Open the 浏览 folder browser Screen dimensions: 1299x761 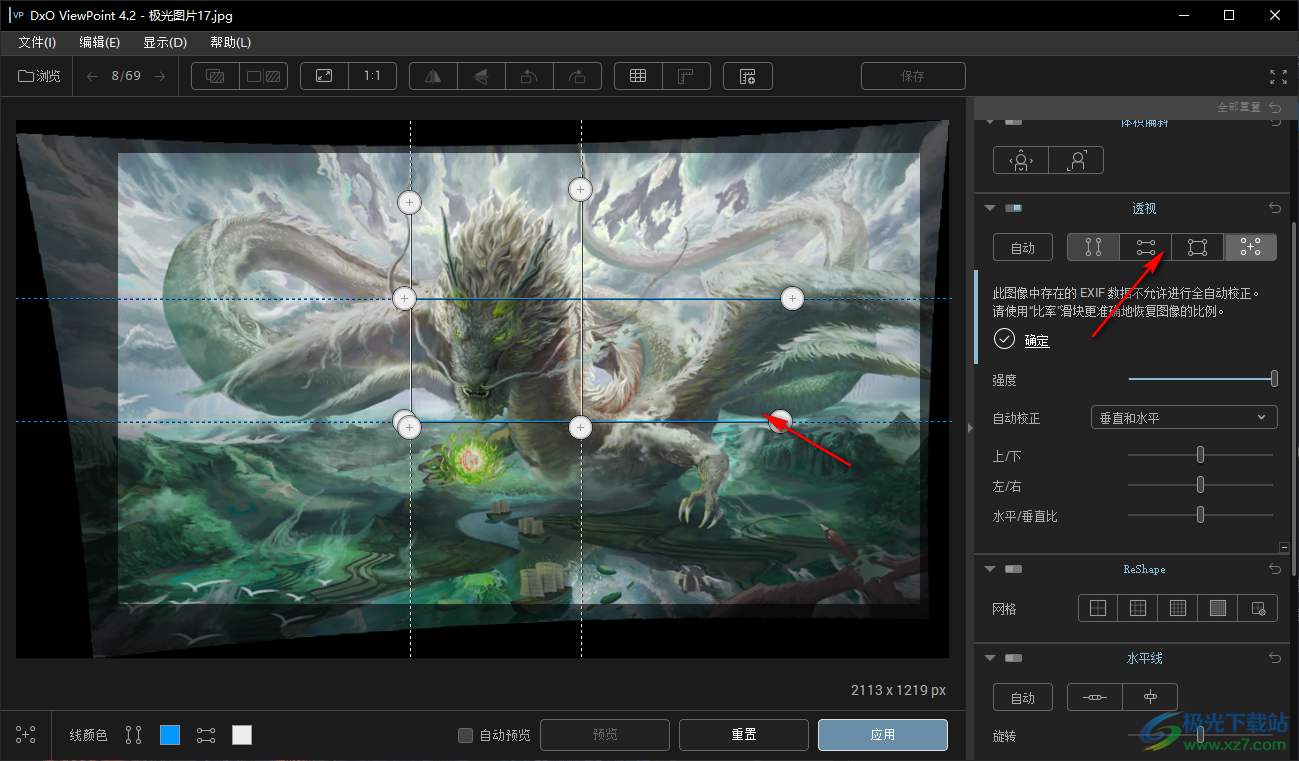(x=39, y=76)
